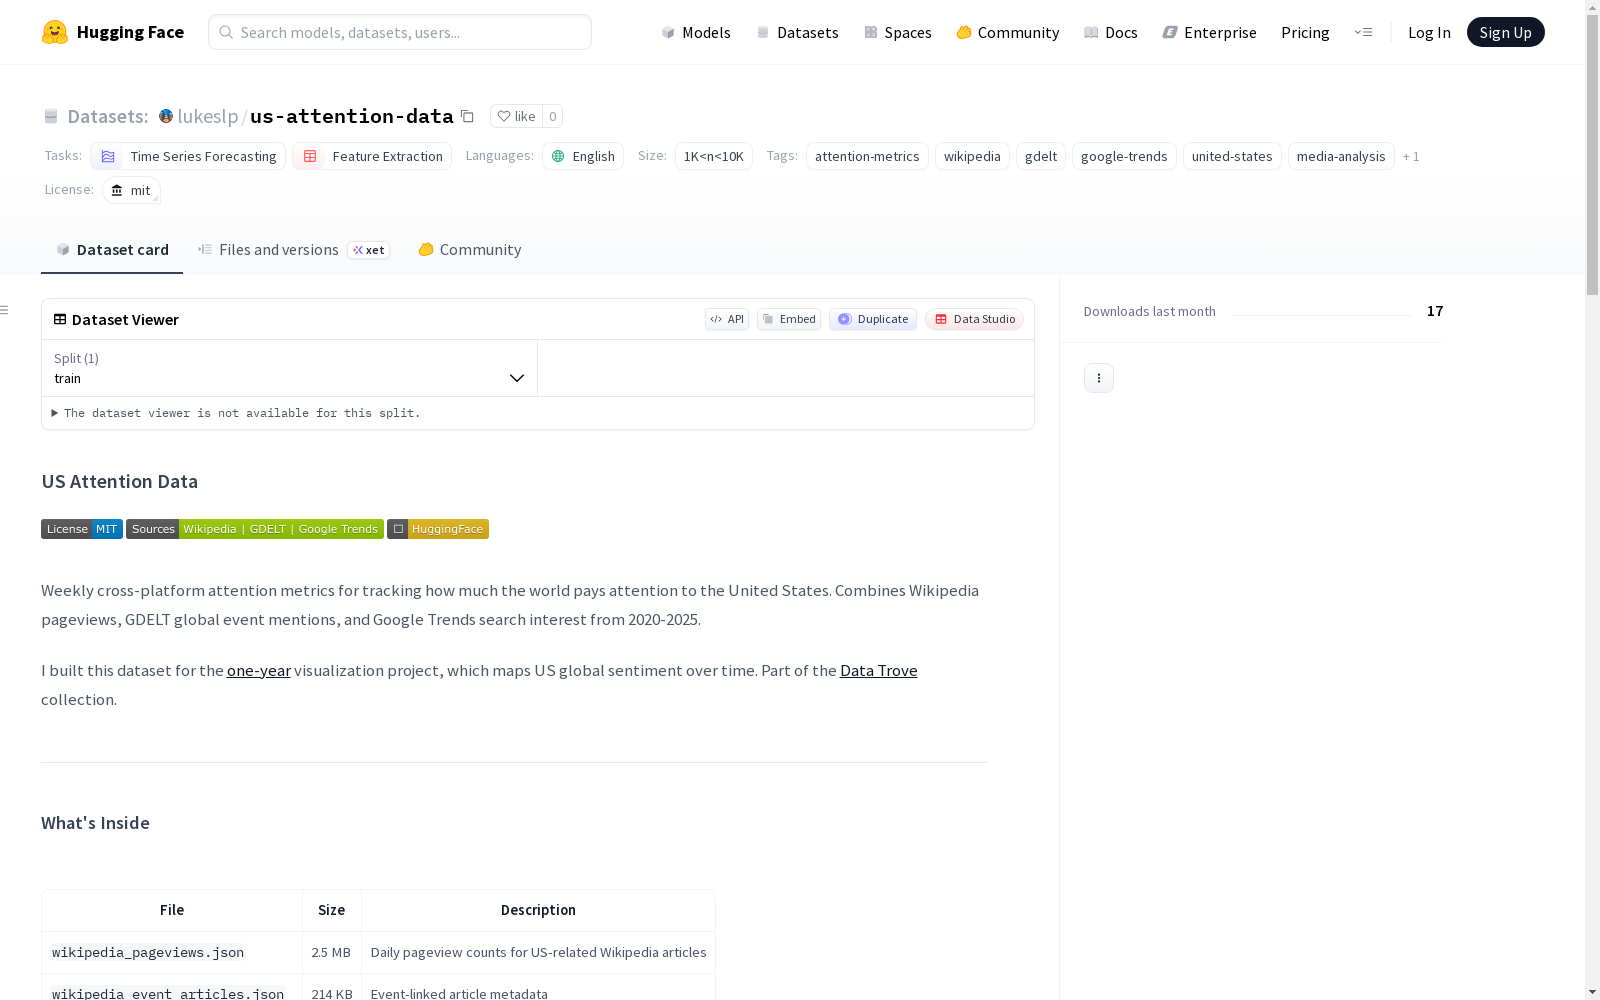Image resolution: width=1600 pixels, height=1000 pixels.
Task: Click the Sources Wikipedia GDELT Google Trends badge
Action: 255,529
